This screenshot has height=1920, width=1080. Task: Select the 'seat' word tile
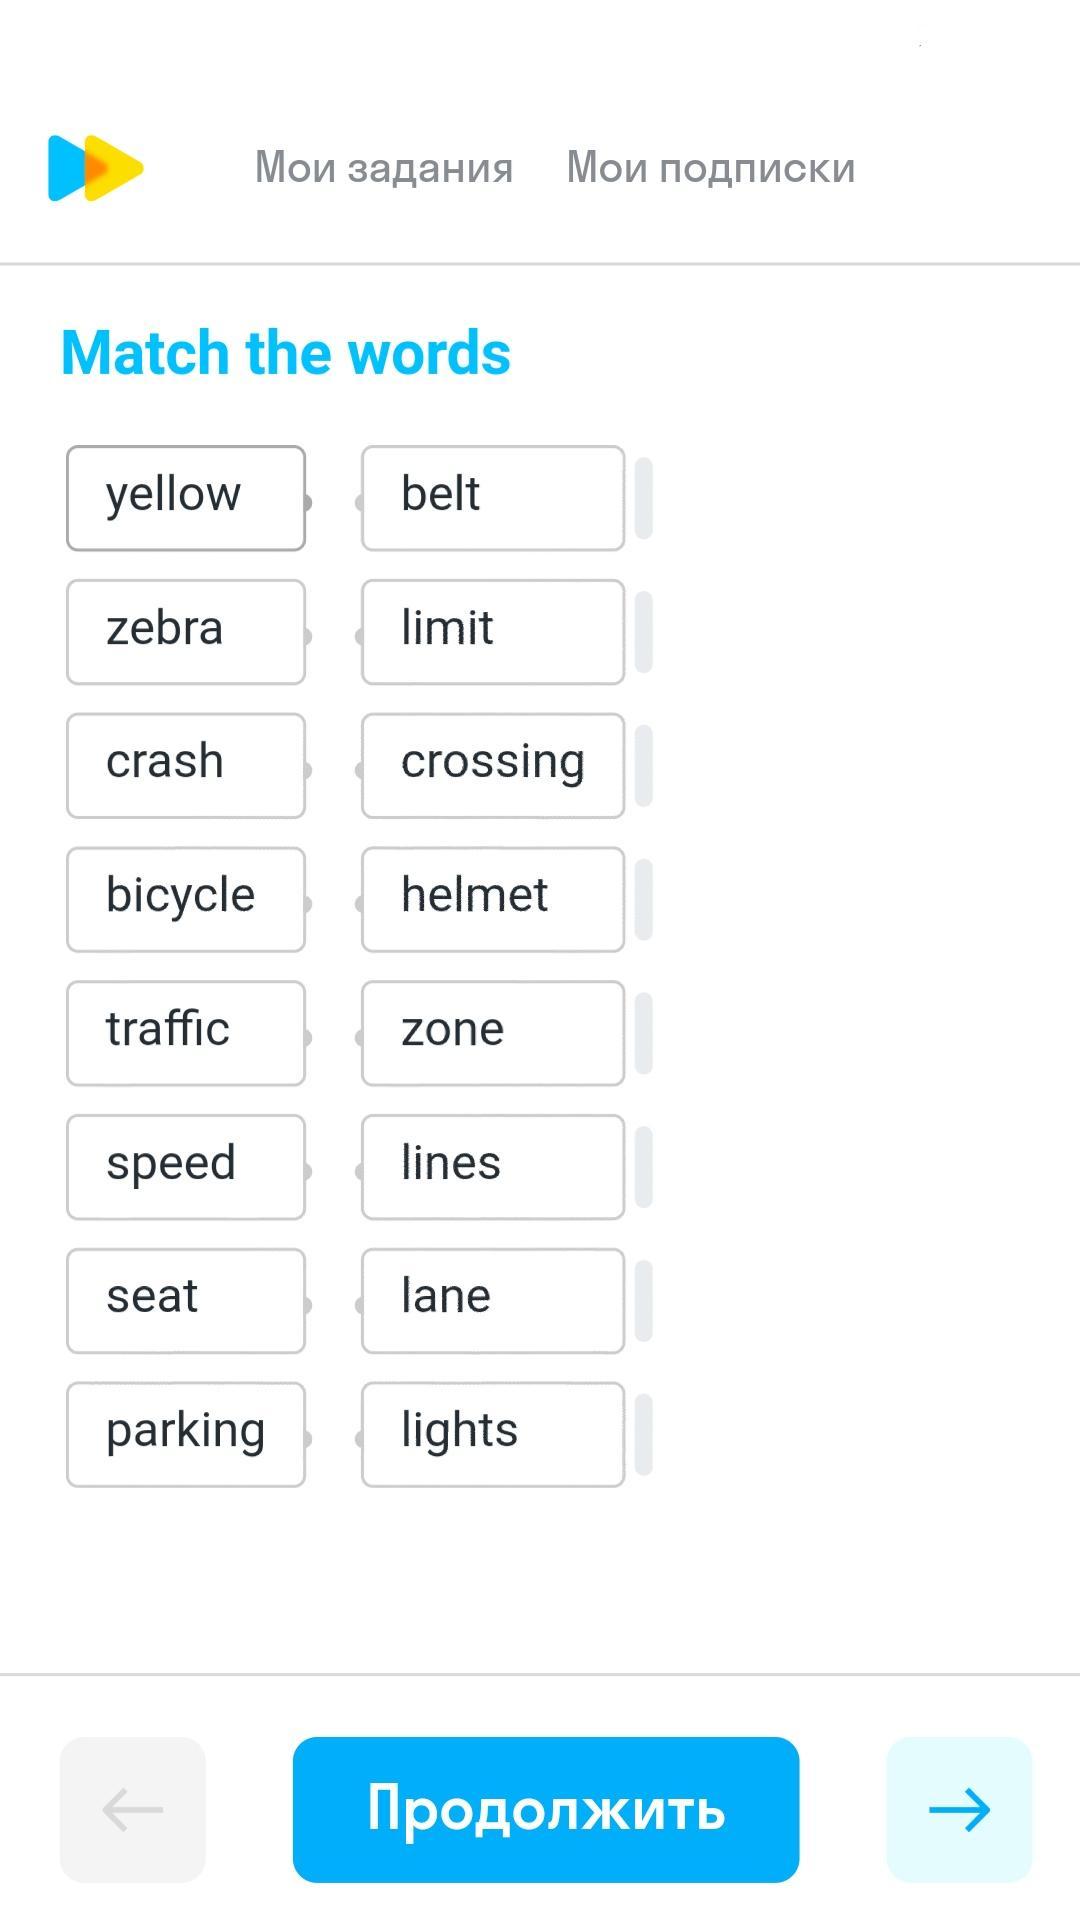coord(186,1300)
